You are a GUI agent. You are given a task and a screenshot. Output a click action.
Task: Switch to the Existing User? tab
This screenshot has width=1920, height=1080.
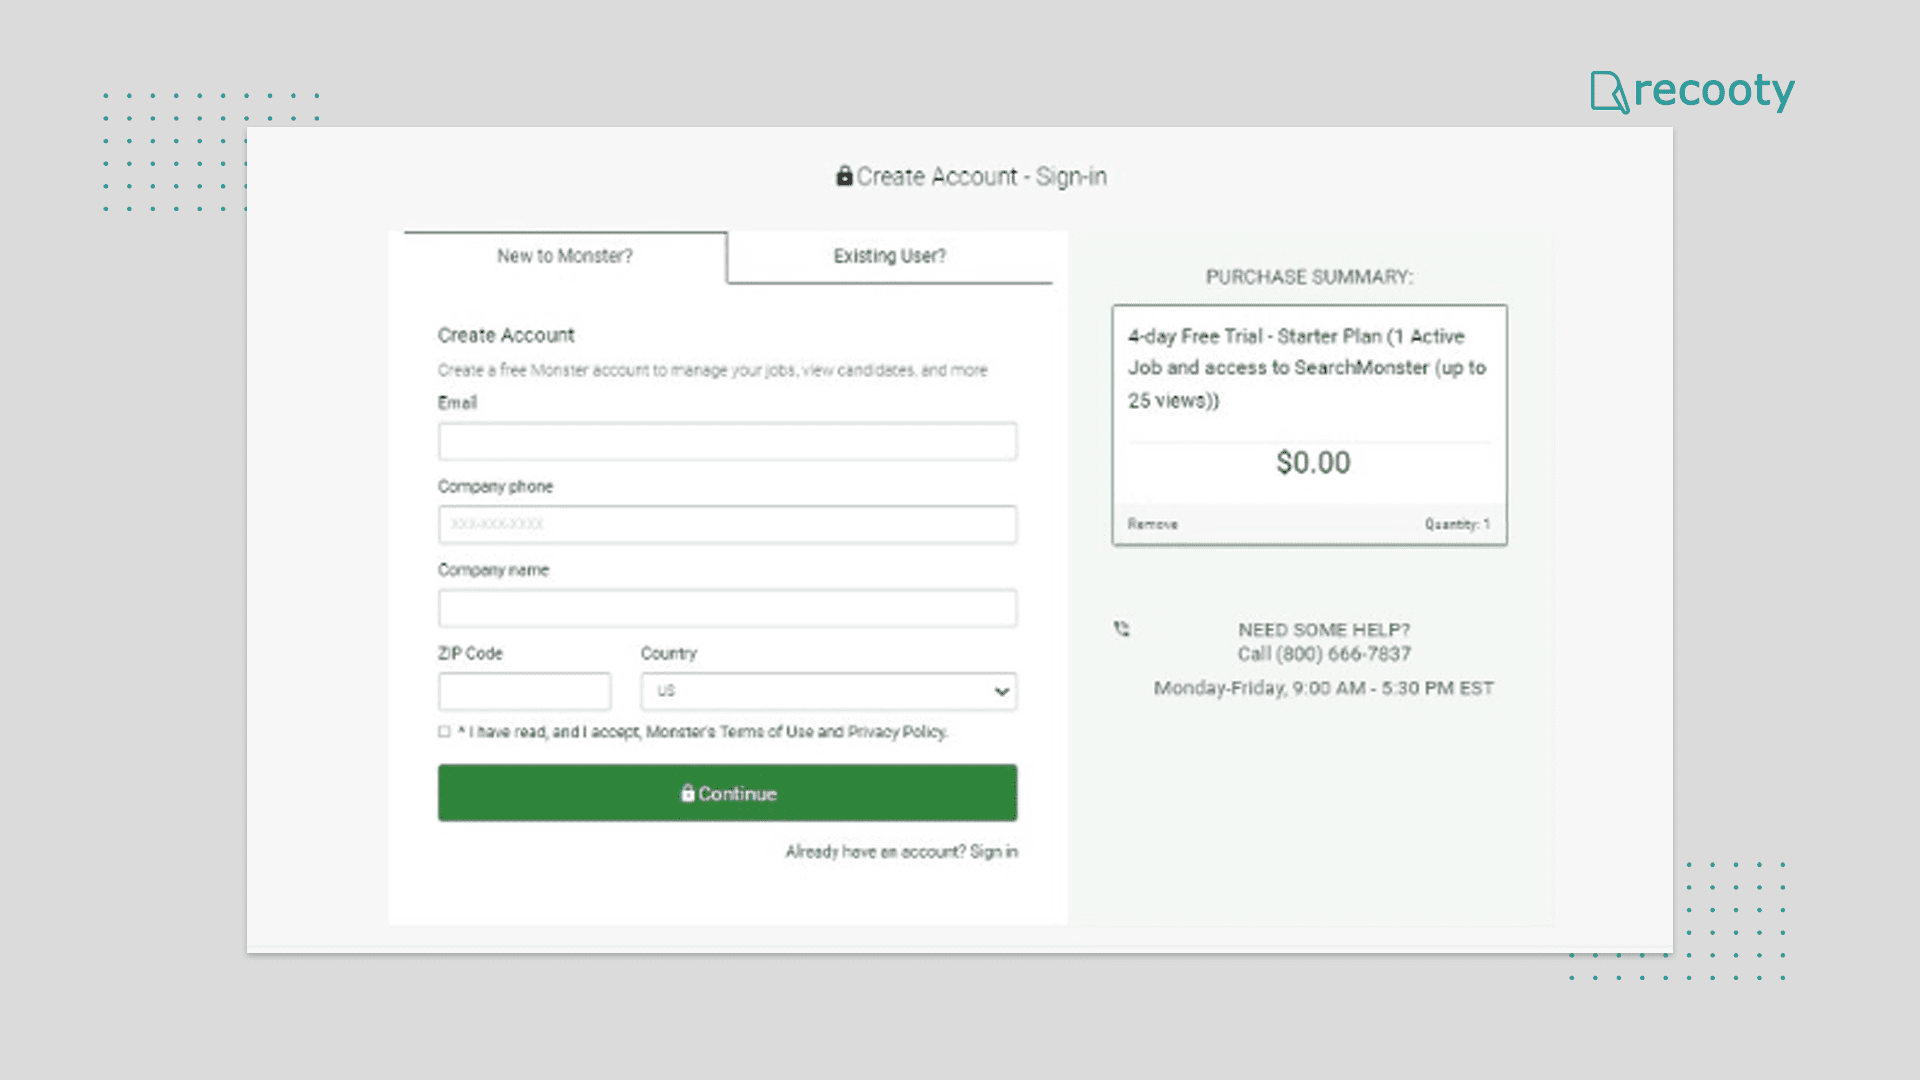click(x=889, y=256)
